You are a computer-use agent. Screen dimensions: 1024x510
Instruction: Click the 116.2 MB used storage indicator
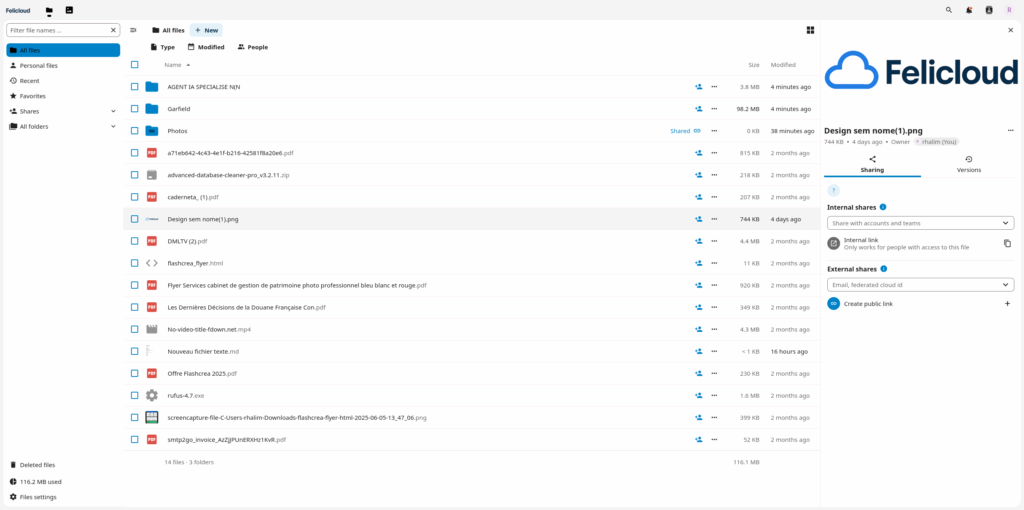click(x=63, y=481)
